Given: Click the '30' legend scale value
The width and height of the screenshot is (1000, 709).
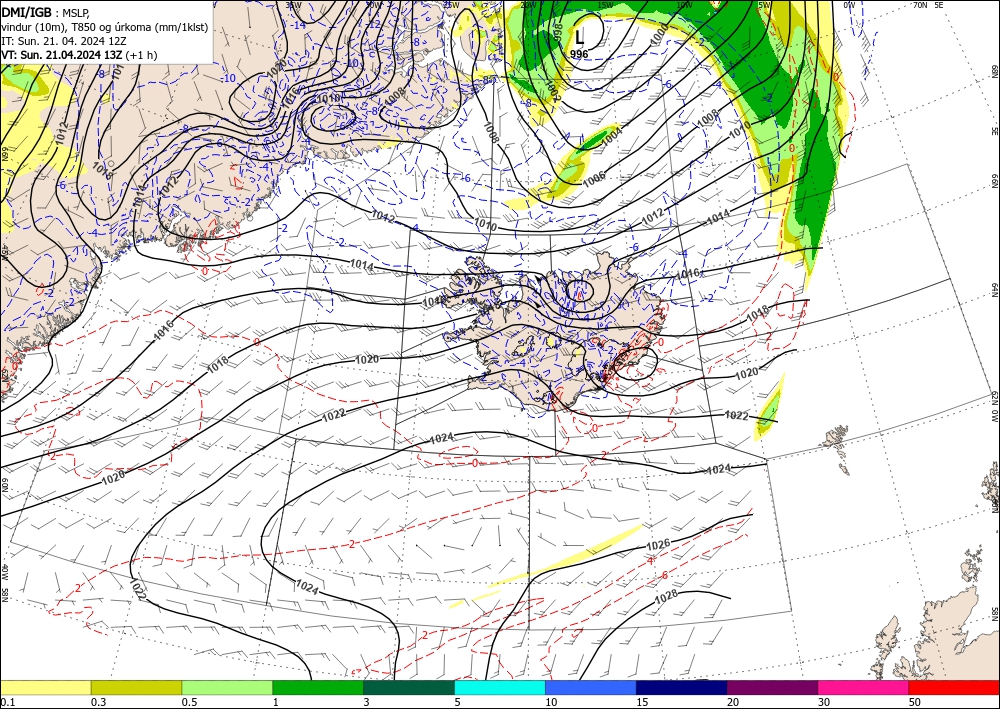Looking at the screenshot, I should click(x=824, y=702).
